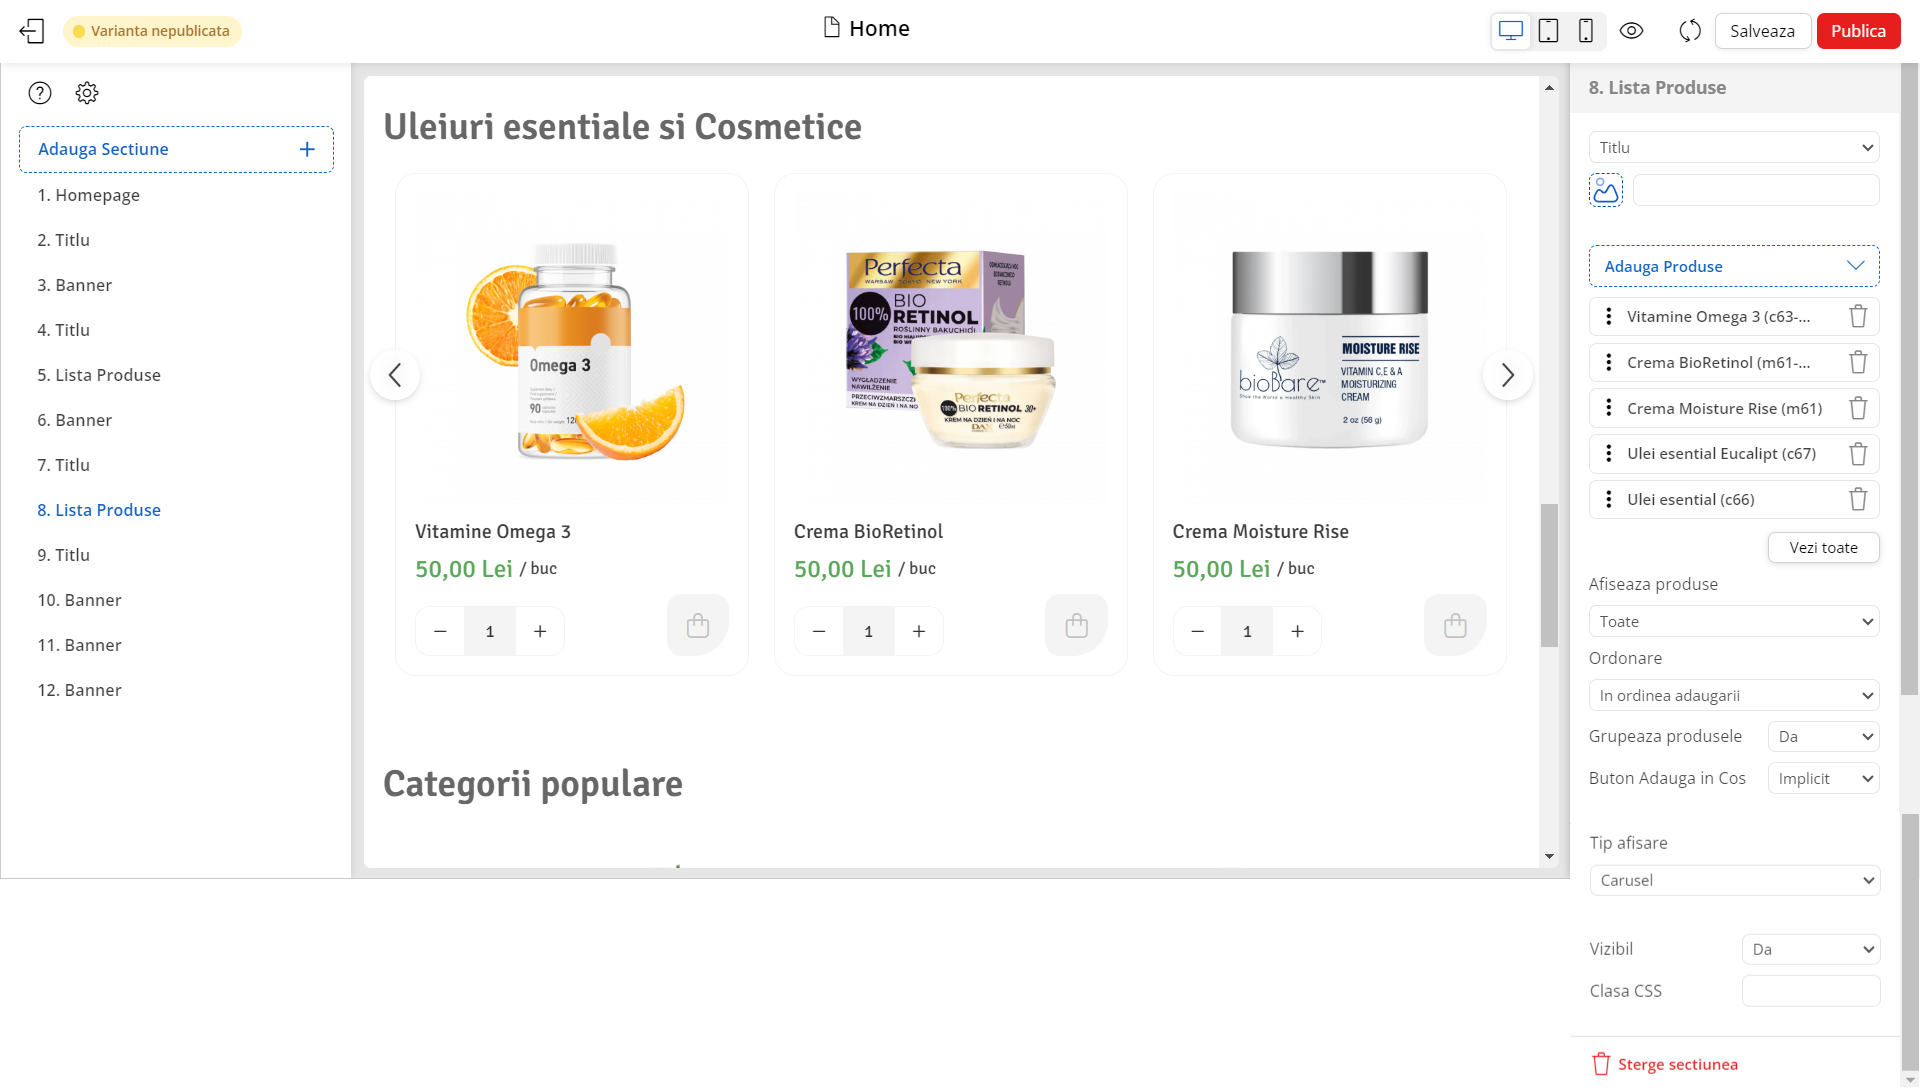Switch to tablet preview icon
The image size is (1920, 1091).
(1548, 31)
